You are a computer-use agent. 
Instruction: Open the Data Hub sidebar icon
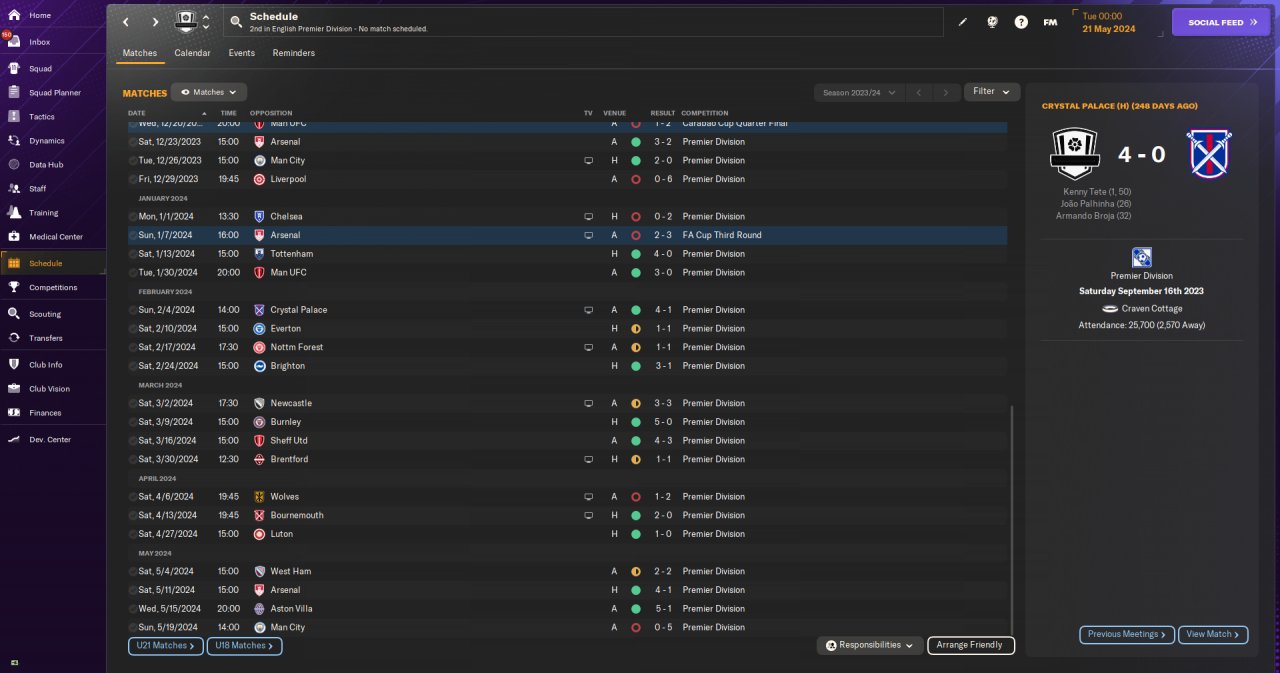14,165
